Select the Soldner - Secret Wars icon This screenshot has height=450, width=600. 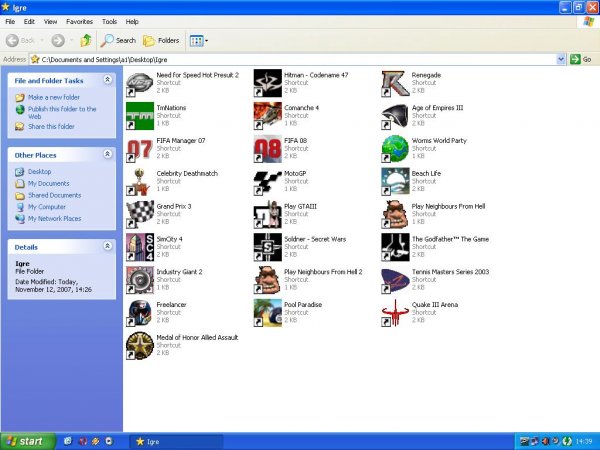267,247
